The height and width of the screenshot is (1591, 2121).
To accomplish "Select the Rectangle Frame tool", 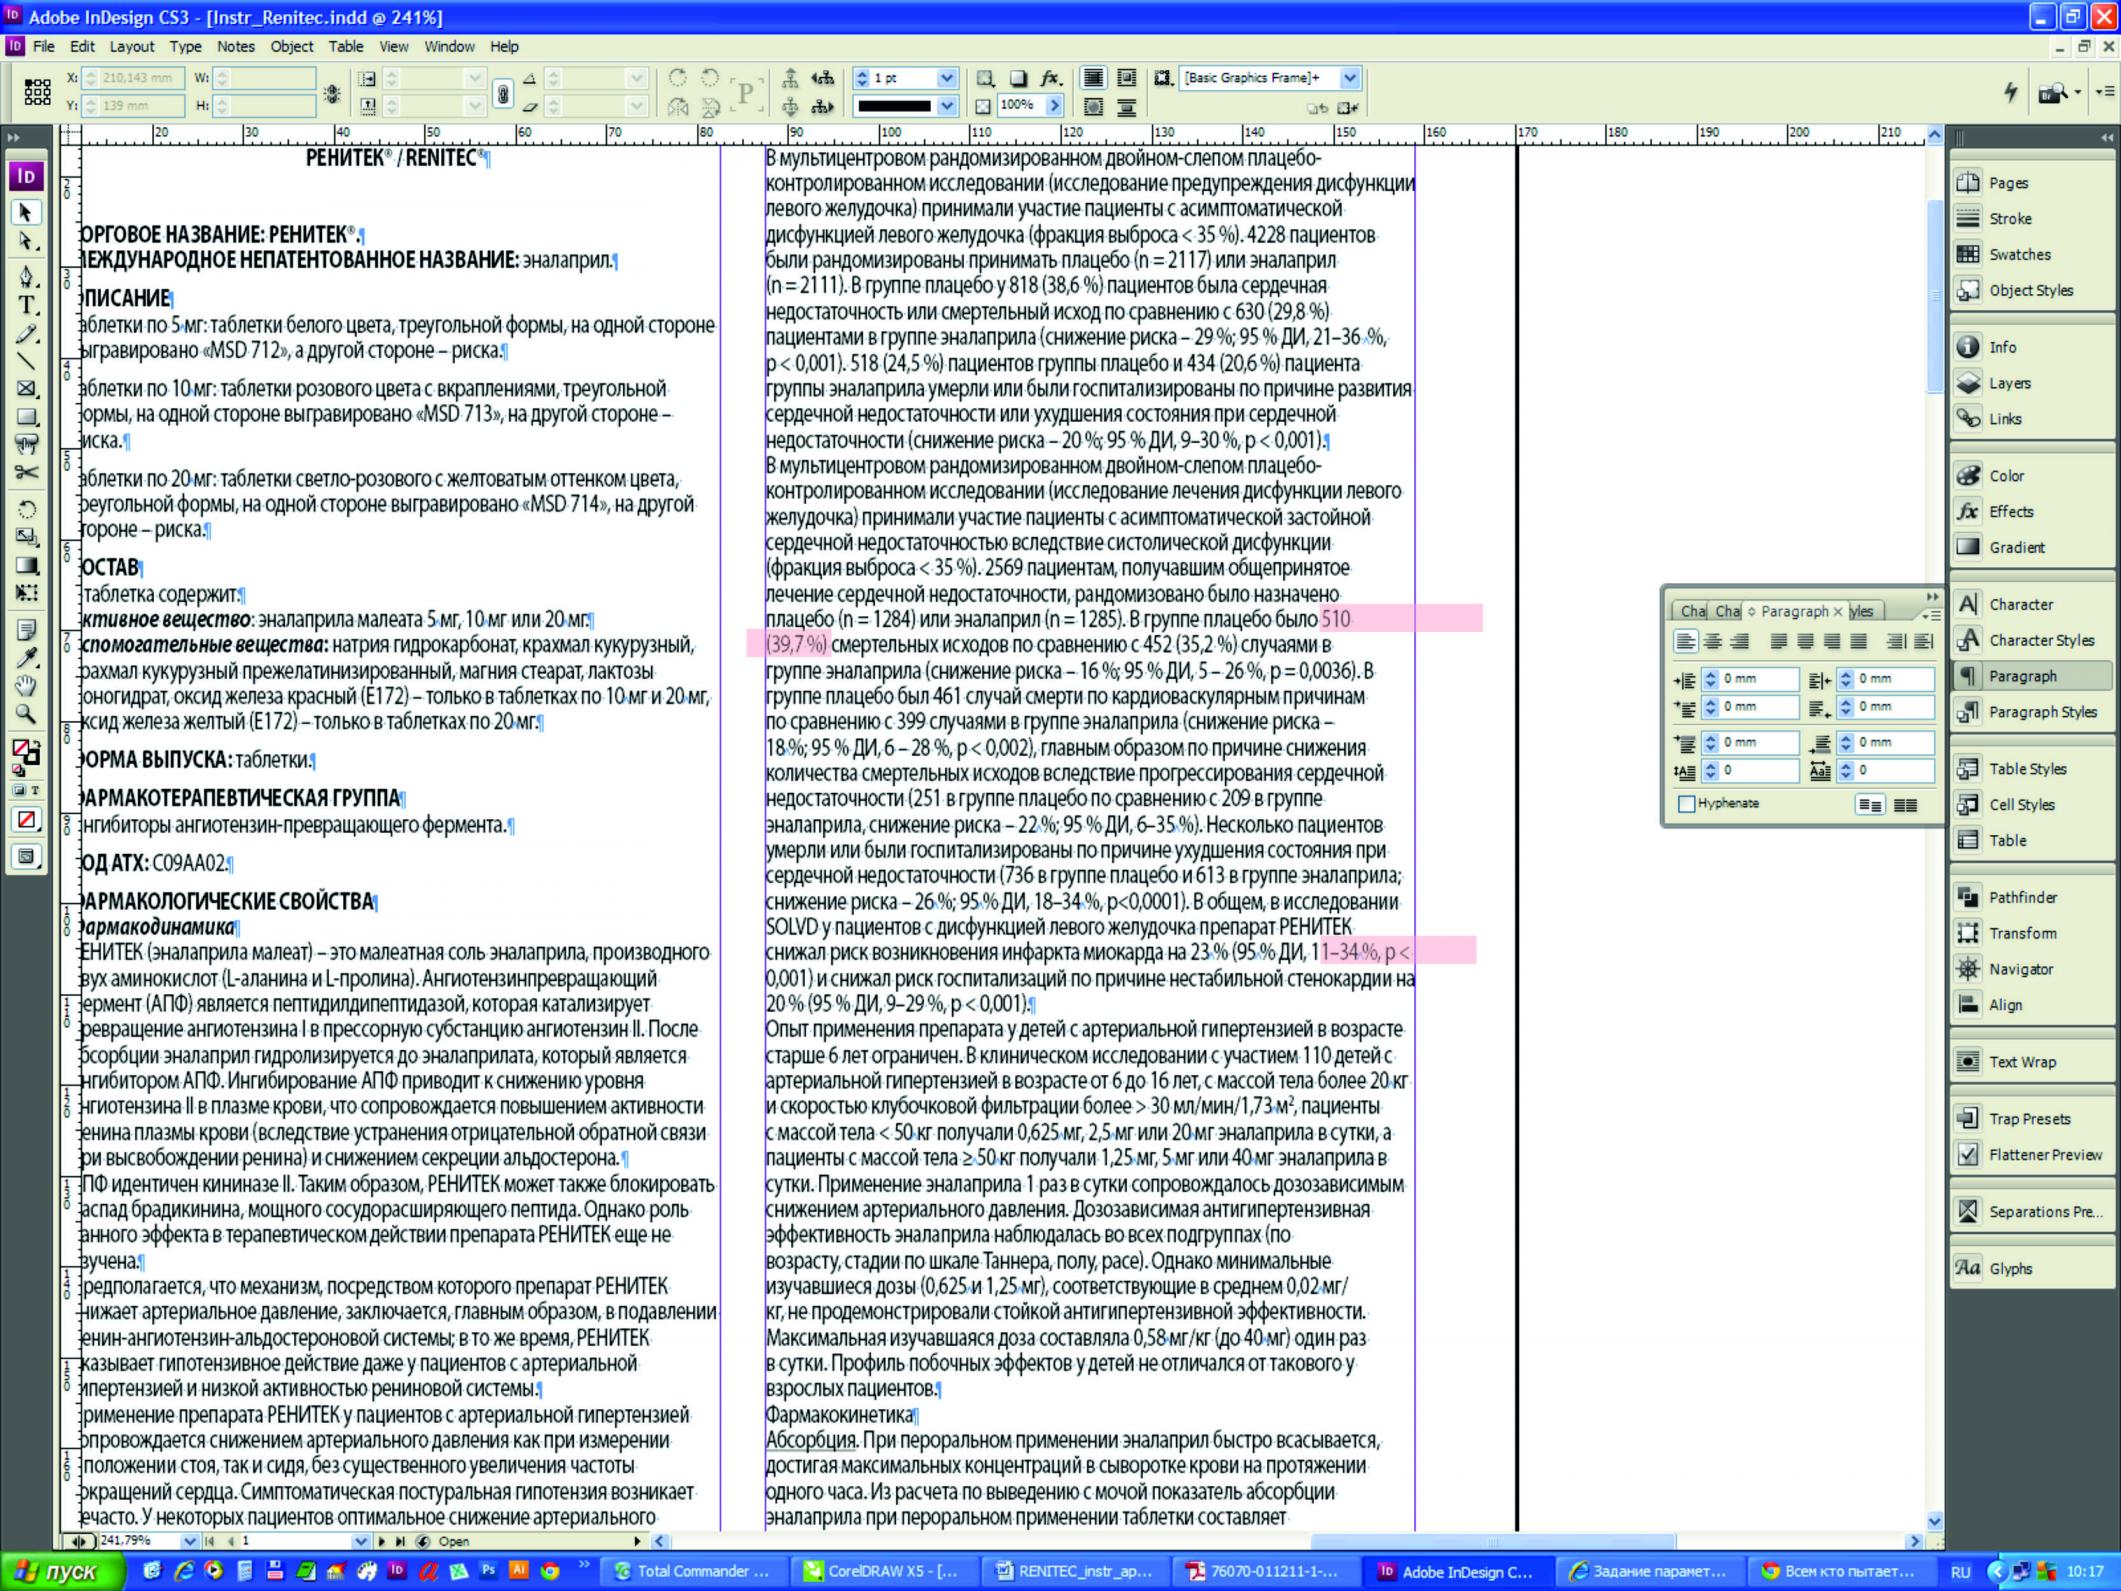I will click(26, 389).
